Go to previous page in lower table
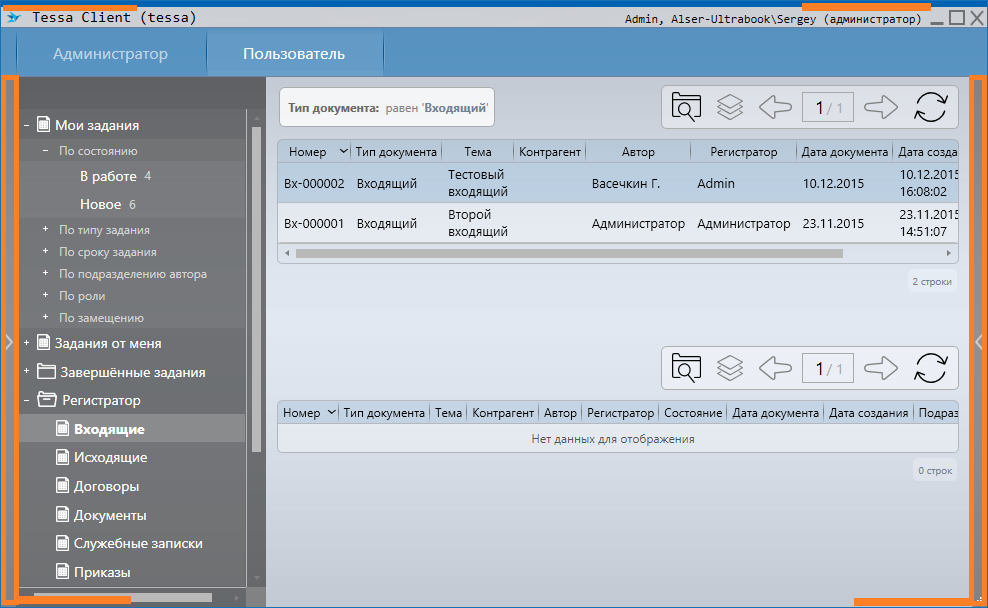Image resolution: width=988 pixels, height=608 pixels. (775, 368)
